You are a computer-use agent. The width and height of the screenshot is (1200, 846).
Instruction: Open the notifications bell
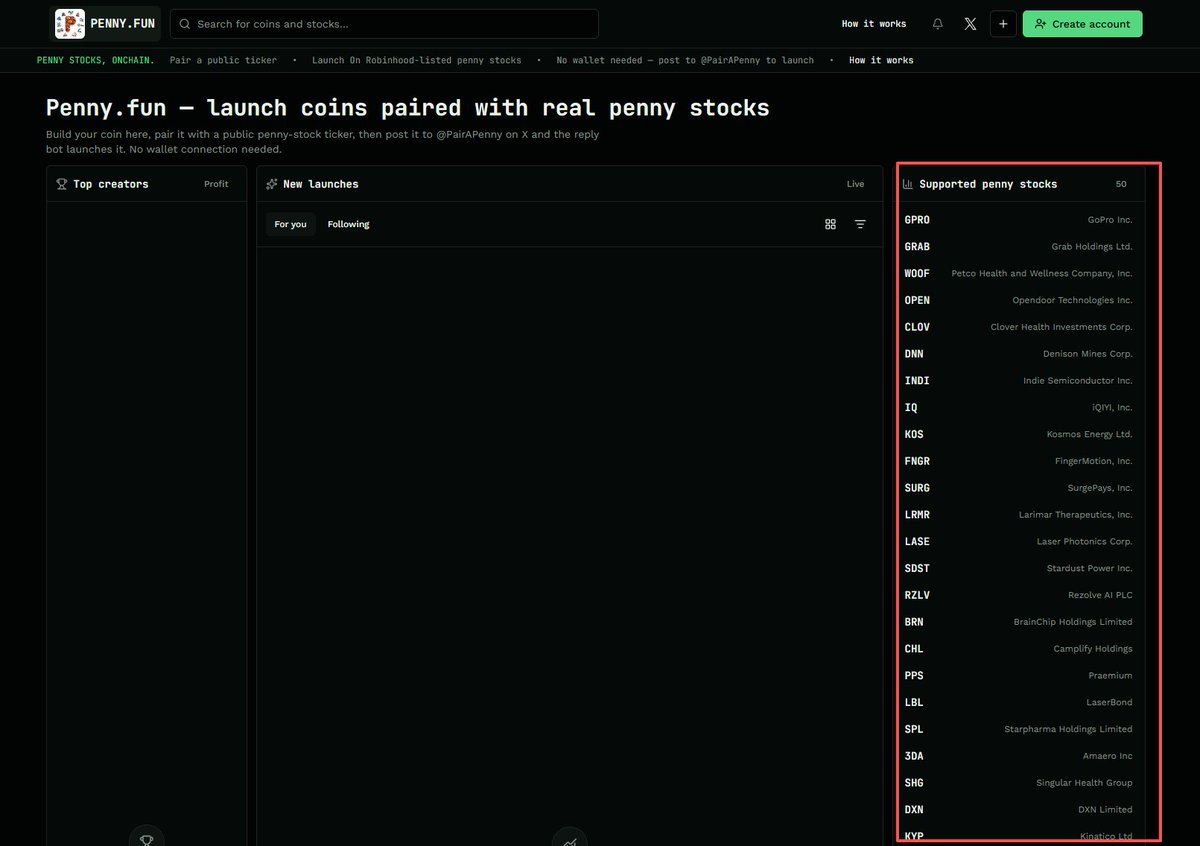(x=937, y=24)
